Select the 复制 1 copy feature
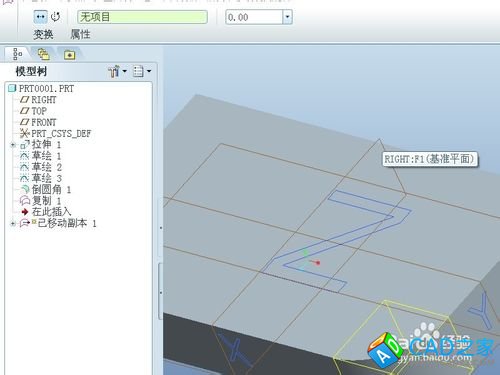This screenshot has width=500, height=375. (46, 201)
